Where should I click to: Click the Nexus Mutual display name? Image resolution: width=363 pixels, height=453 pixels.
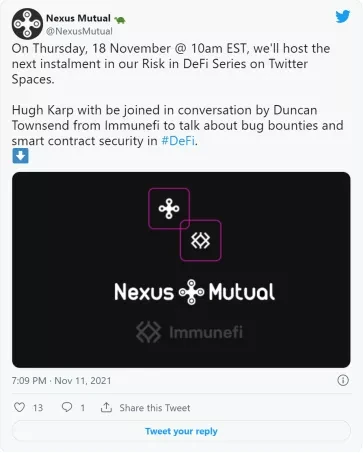click(78, 18)
